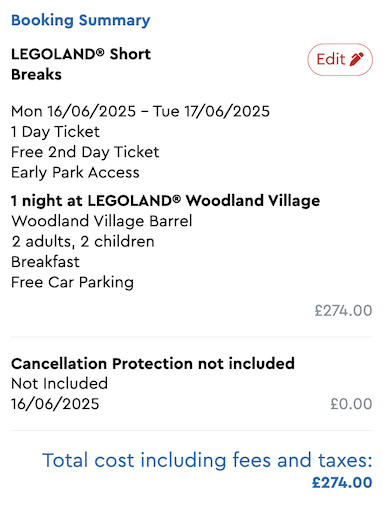Click the Breakfast line item
The image size is (383, 506).
pos(45,262)
